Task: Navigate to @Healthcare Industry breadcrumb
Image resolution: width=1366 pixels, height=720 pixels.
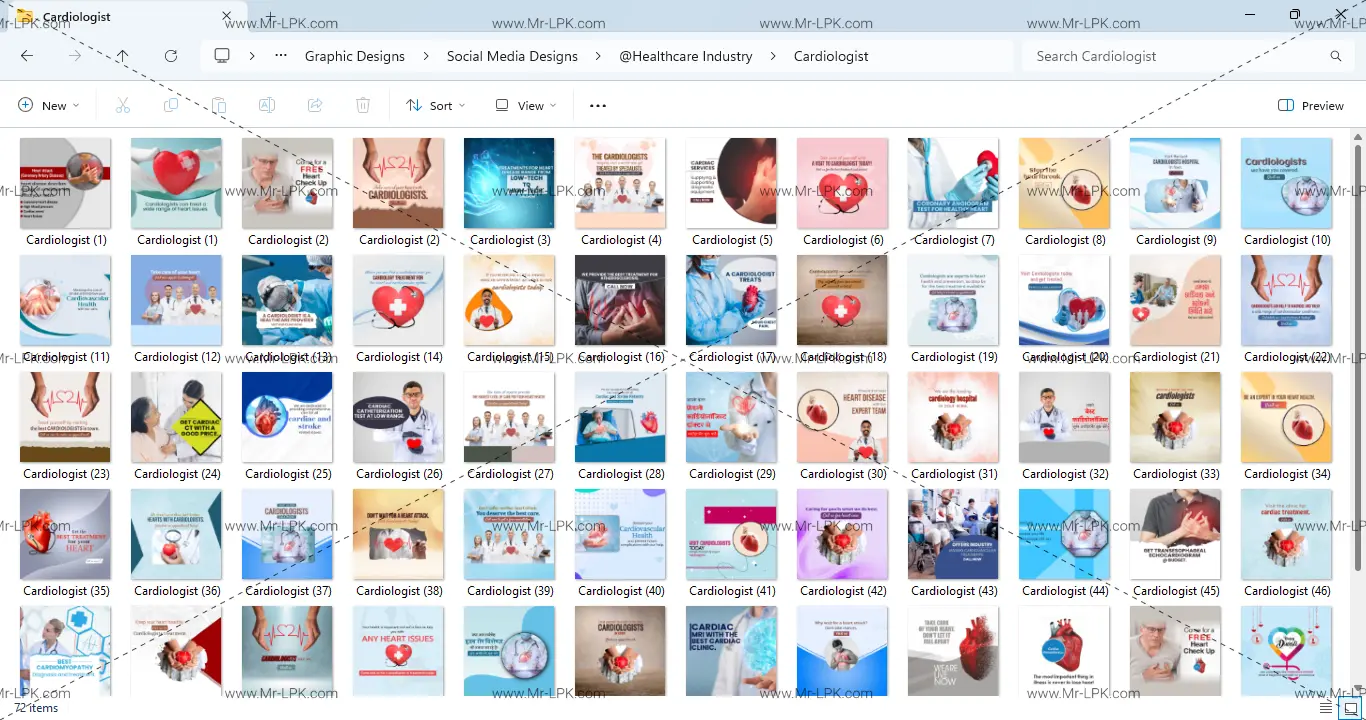Action: [686, 56]
